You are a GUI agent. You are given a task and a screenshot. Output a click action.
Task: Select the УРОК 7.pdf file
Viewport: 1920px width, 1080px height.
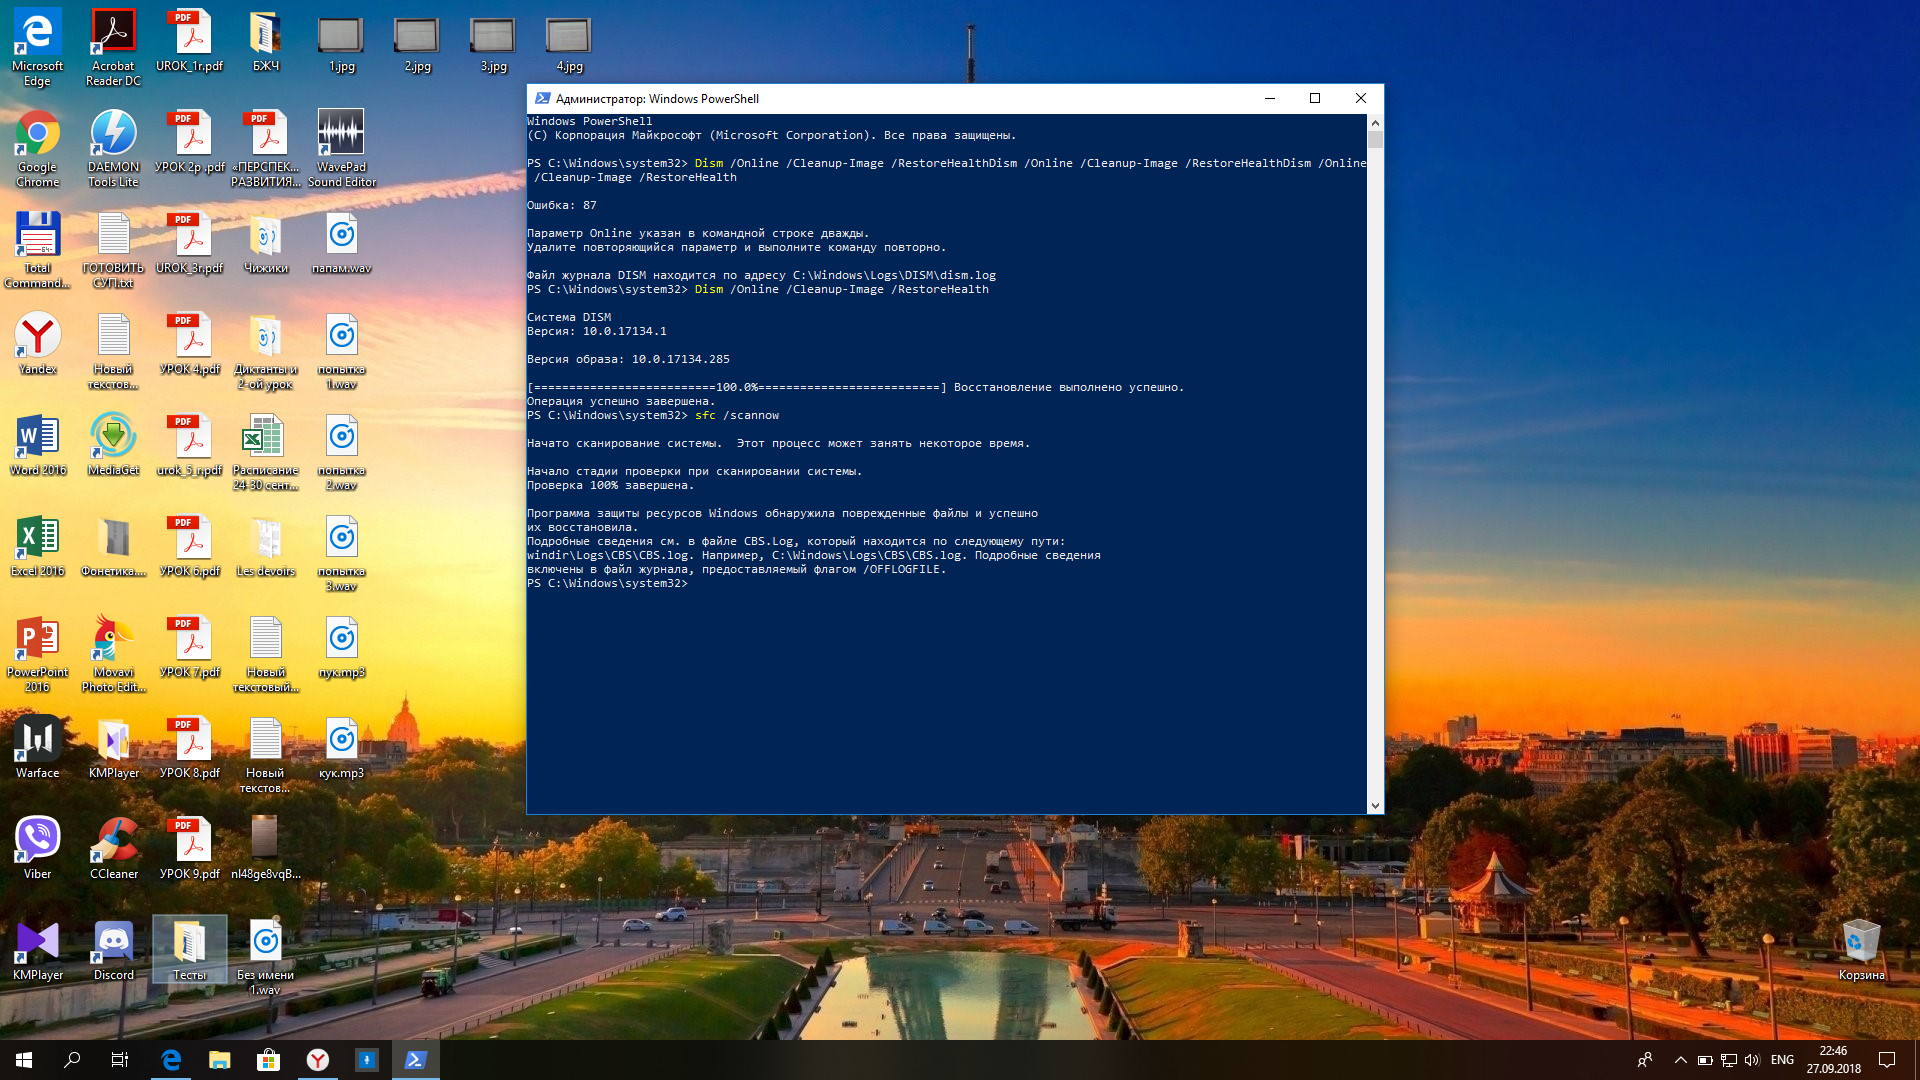(190, 640)
